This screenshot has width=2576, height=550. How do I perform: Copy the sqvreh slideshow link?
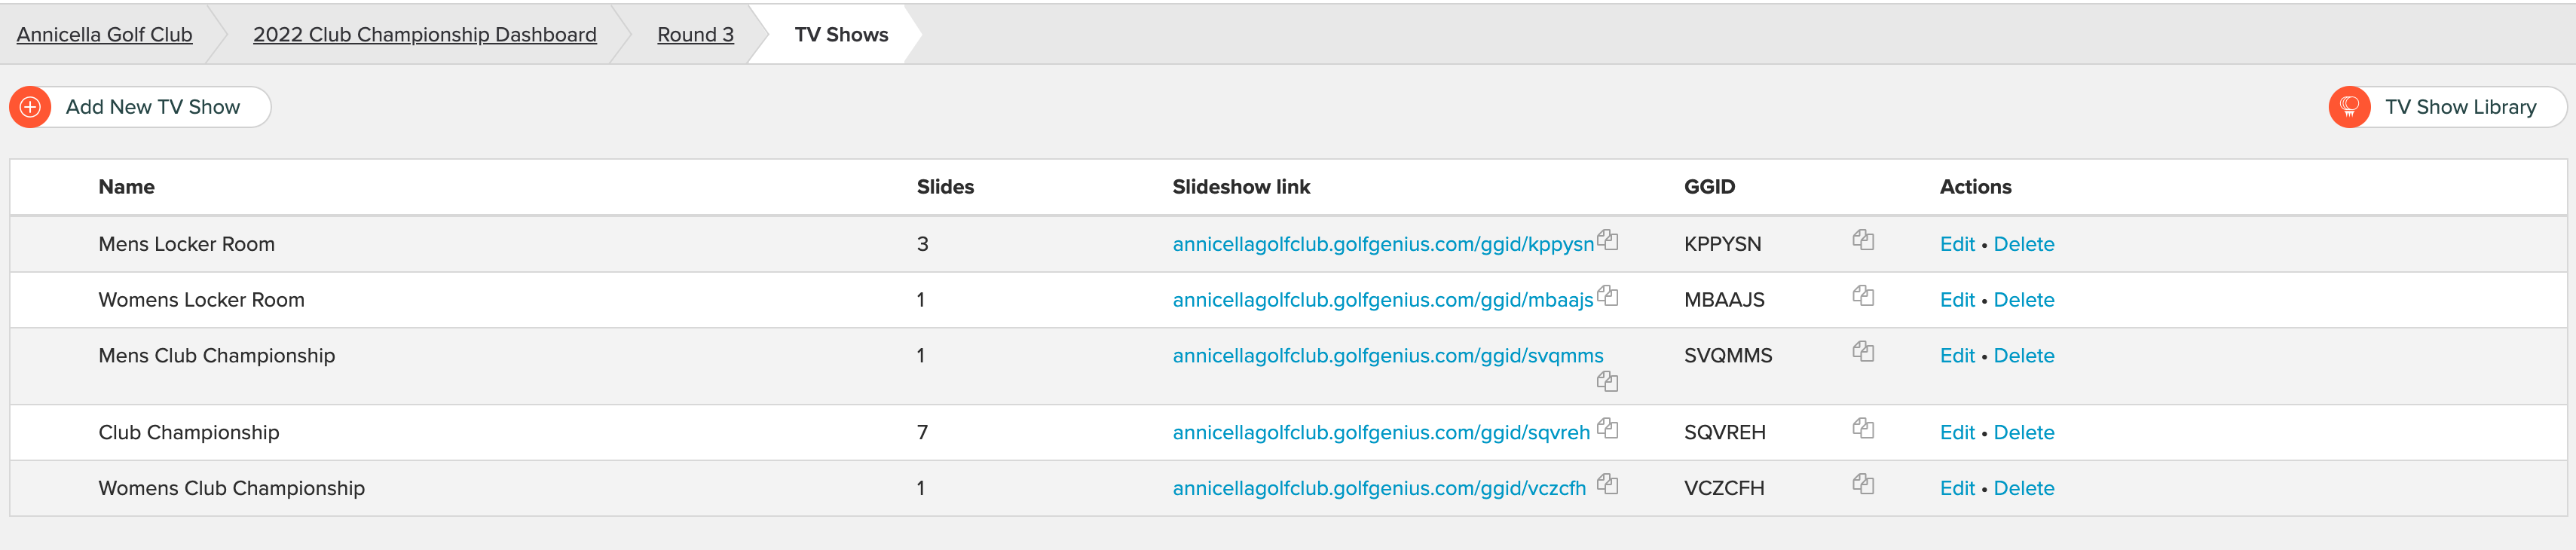coord(1607,429)
